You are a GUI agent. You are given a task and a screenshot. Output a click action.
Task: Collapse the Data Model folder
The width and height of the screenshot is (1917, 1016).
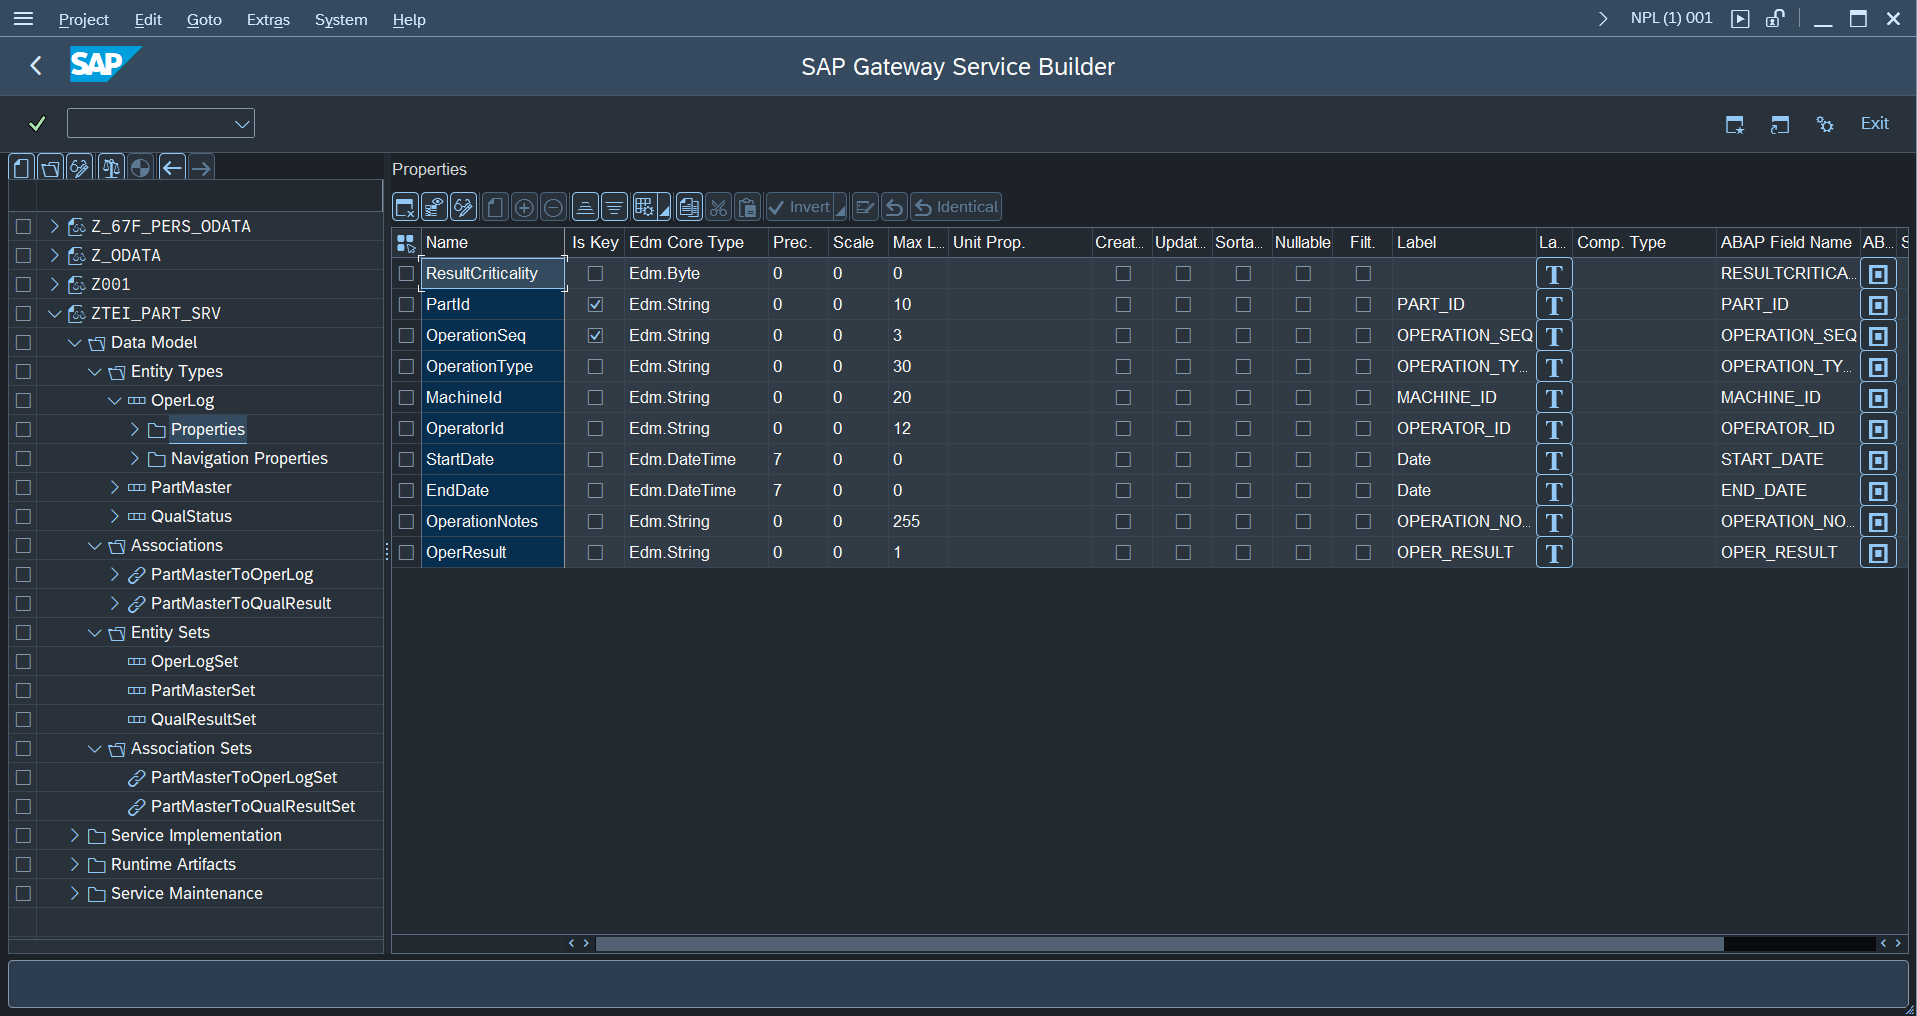75,342
